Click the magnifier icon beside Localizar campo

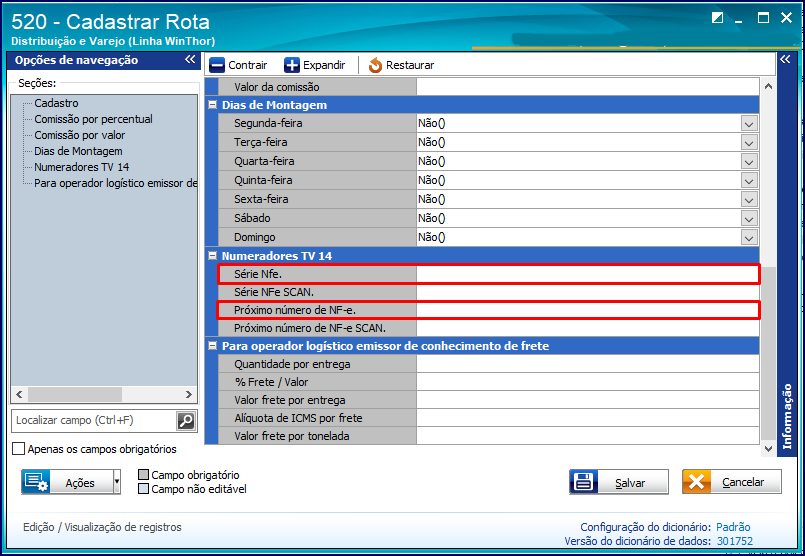[186, 421]
